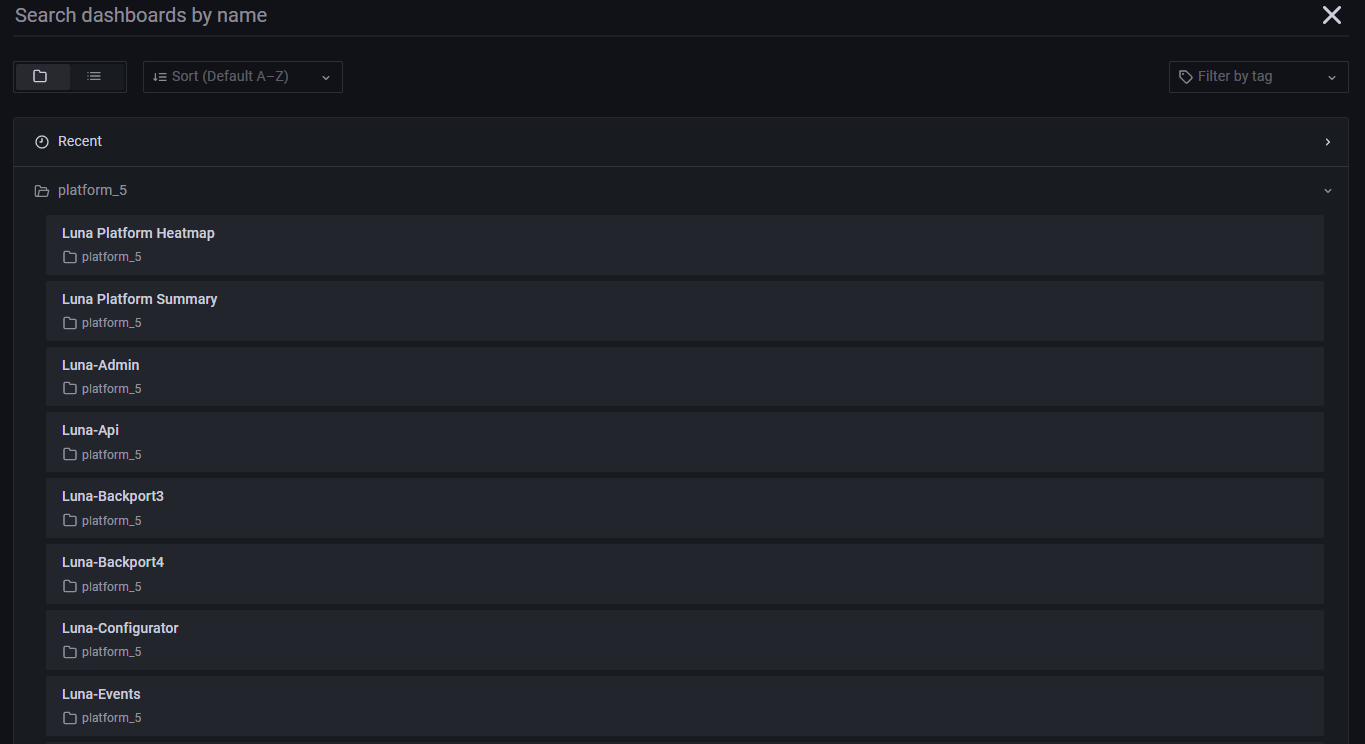Click folder icon under Luna-Events

click(70, 718)
